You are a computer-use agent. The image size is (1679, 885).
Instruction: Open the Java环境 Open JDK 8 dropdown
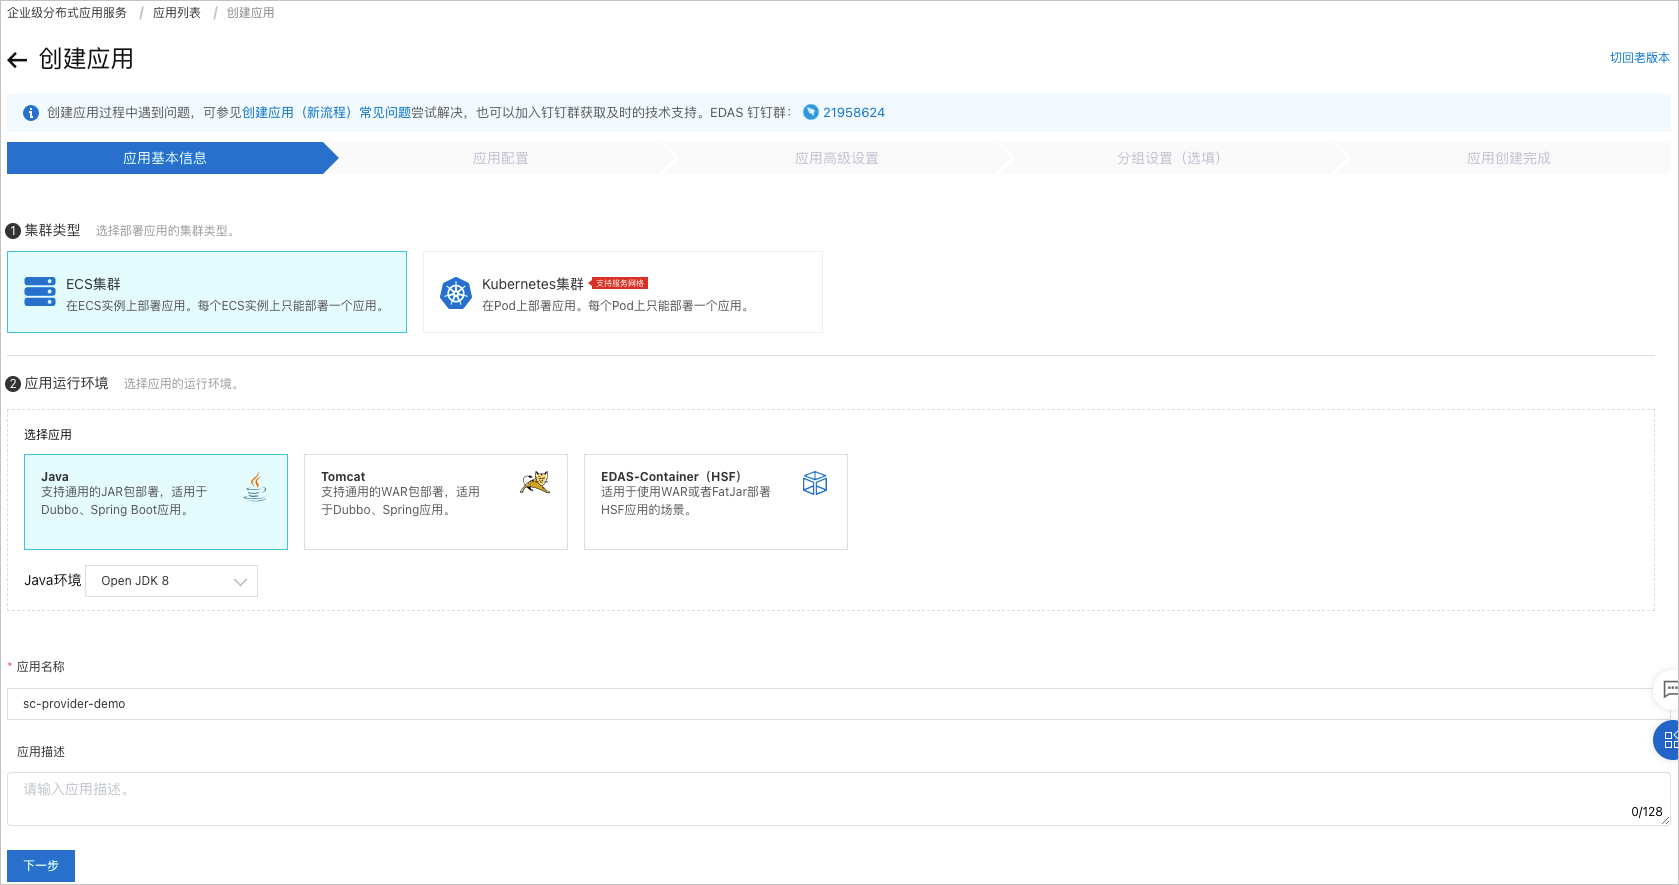[172, 581]
